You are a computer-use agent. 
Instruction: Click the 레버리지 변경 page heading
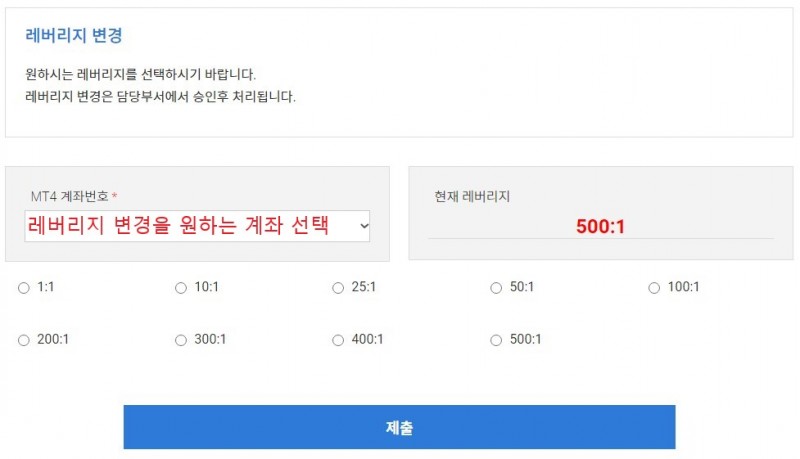74,36
